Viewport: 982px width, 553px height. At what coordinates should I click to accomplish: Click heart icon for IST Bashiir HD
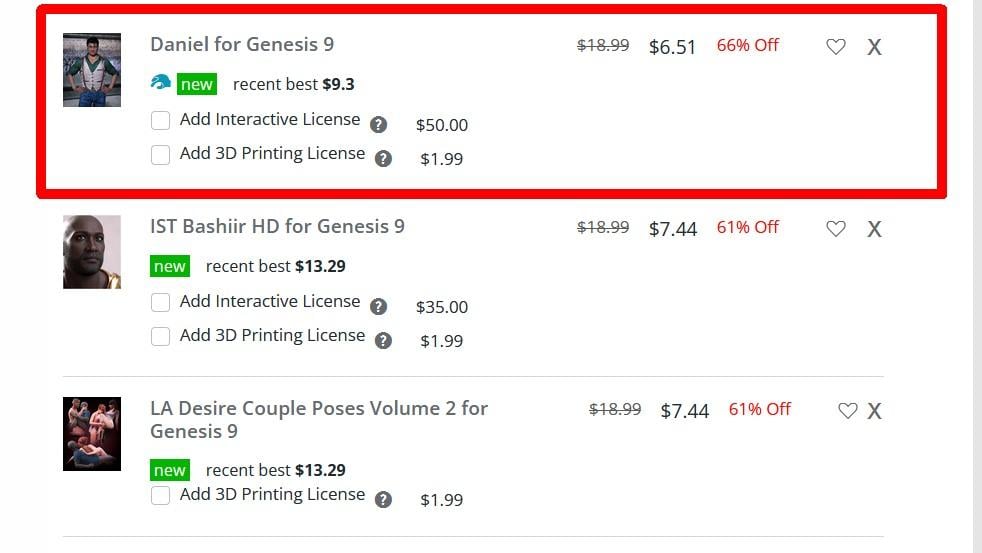tap(835, 228)
